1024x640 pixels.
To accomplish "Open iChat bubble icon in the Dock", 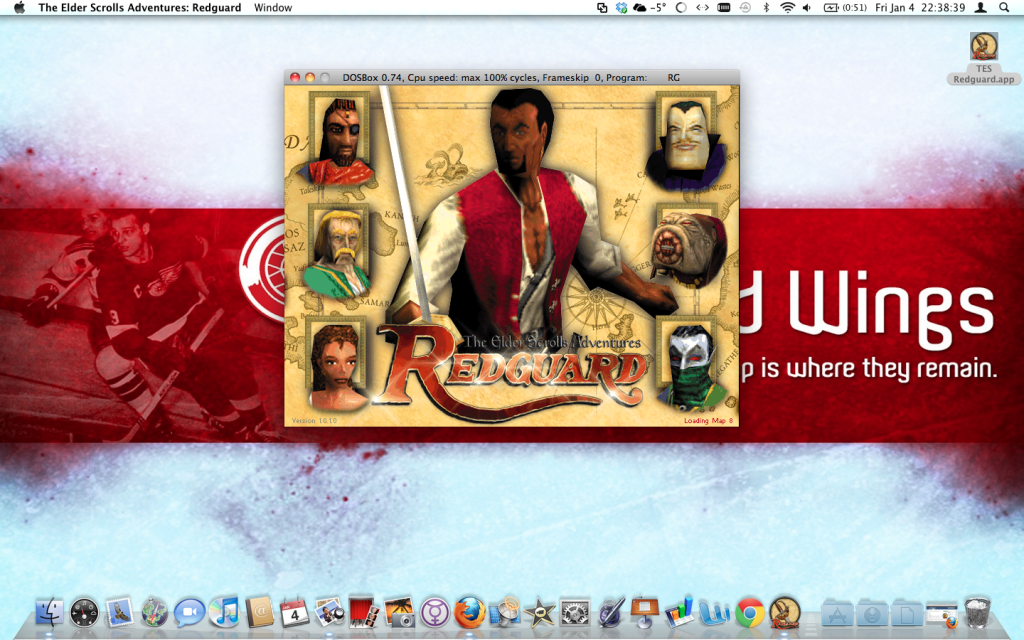I will 189,613.
